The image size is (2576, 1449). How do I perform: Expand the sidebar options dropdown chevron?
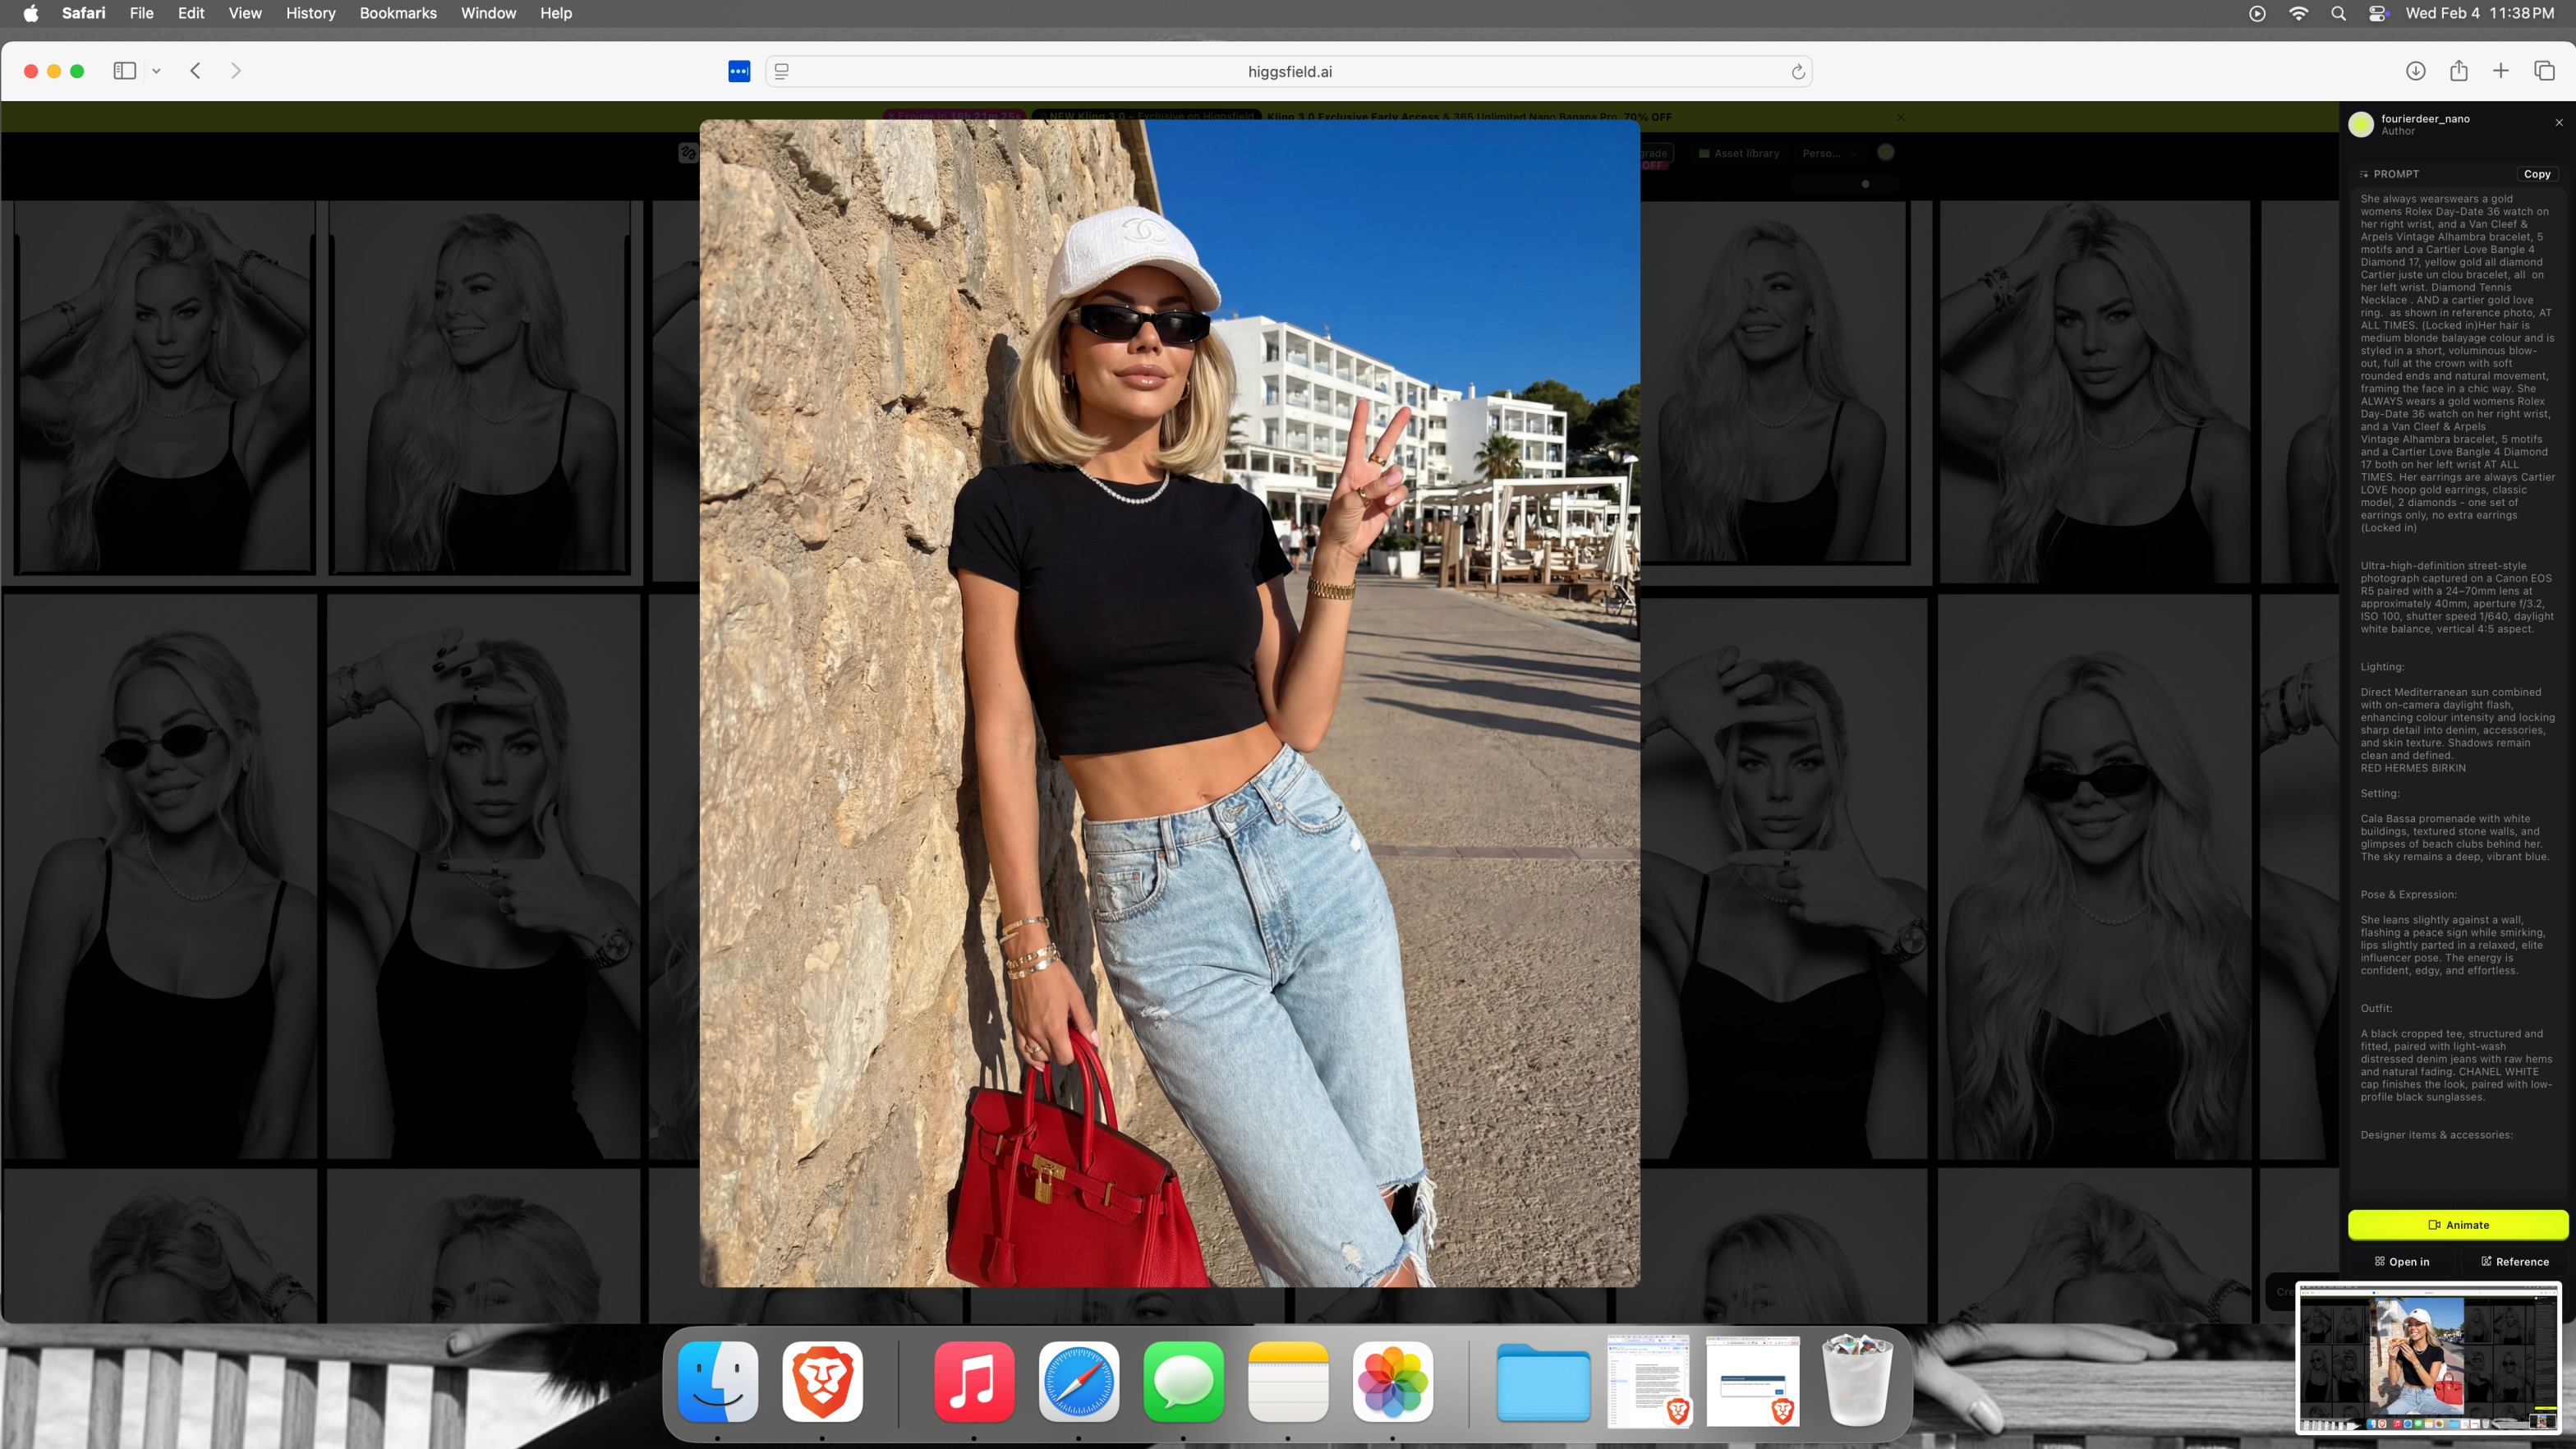click(157, 71)
